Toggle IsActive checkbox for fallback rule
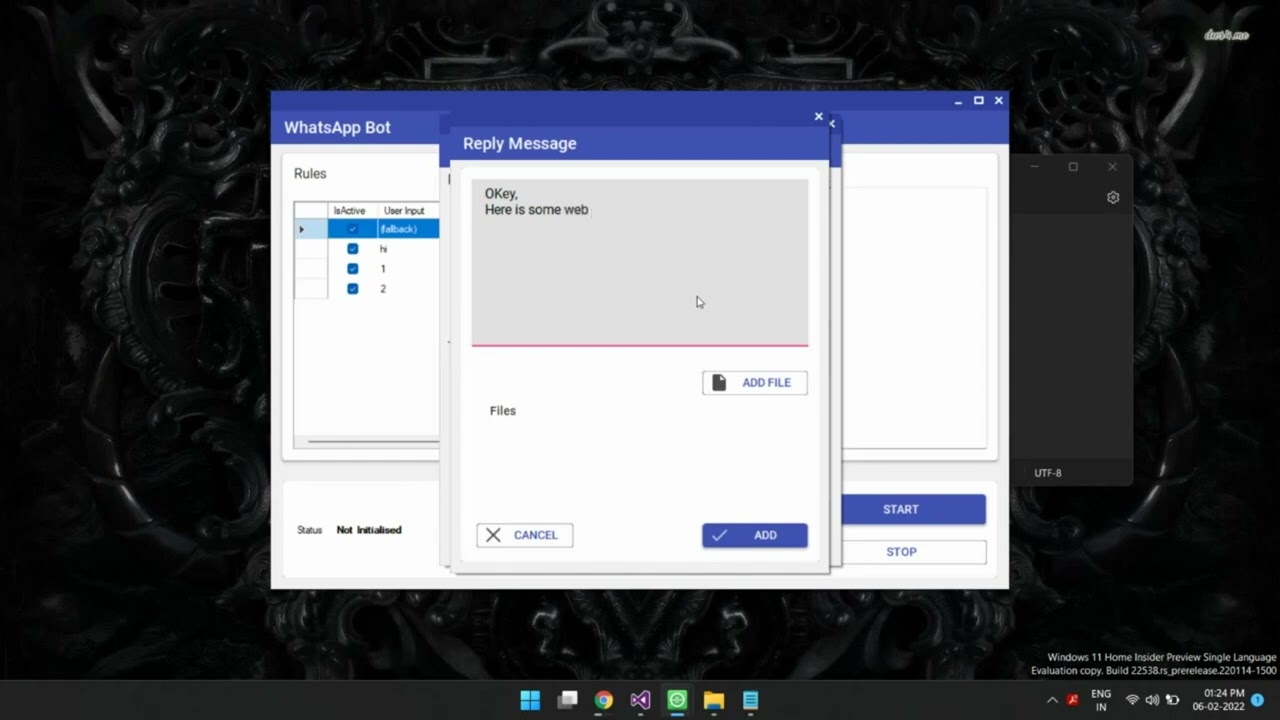 pos(352,229)
